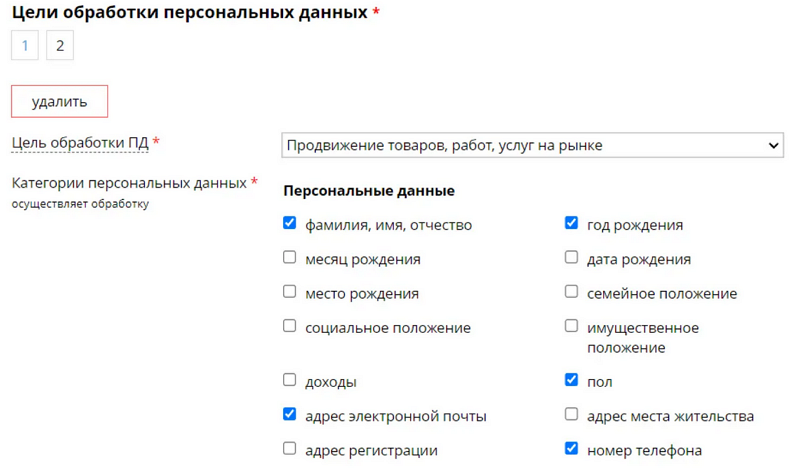Open the Цель обработки ПД dropdown
This screenshot has height=470, width=800.
point(531,146)
